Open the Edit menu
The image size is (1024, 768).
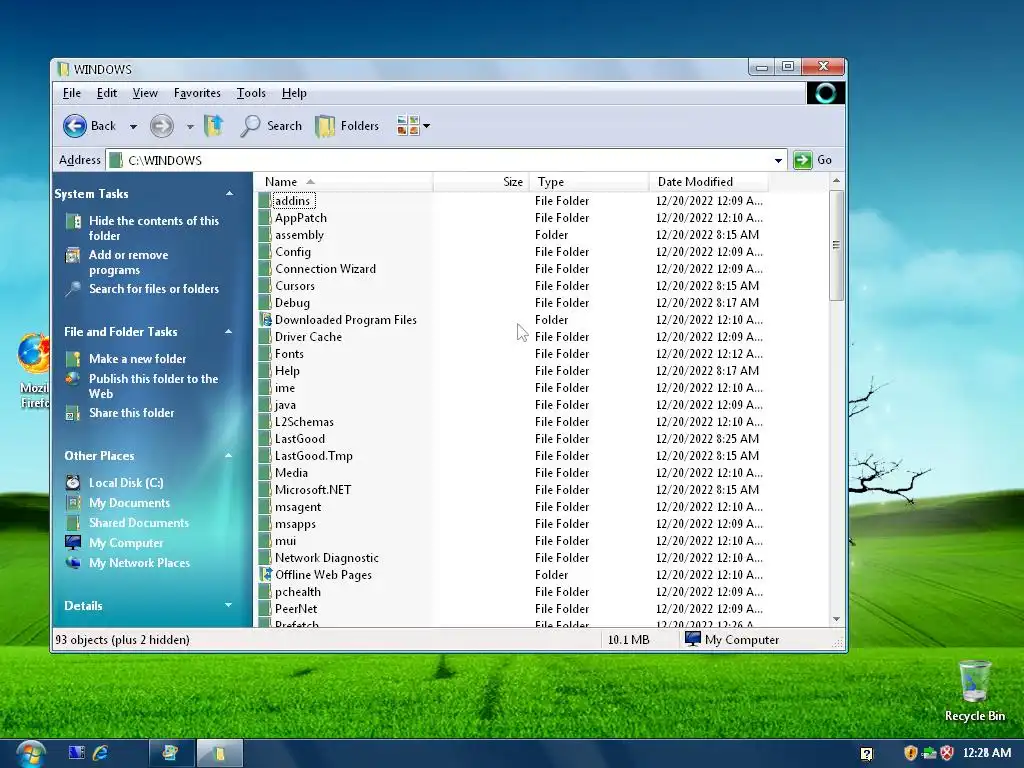pyautogui.click(x=106, y=93)
